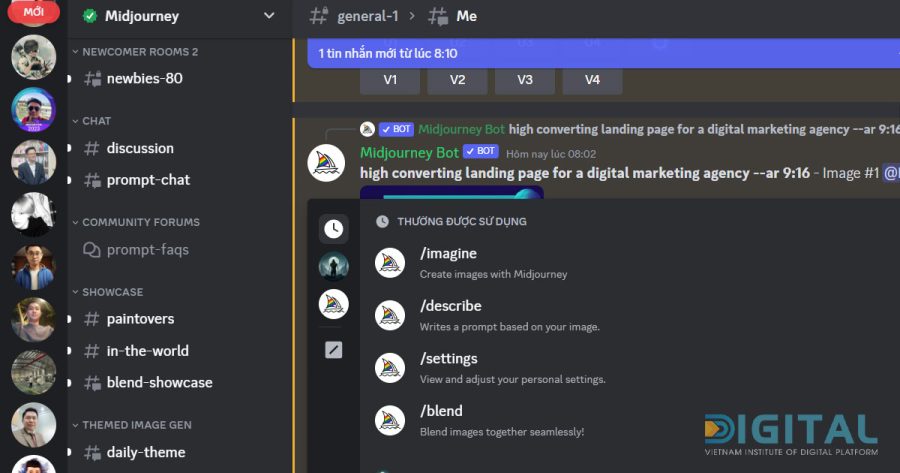The height and width of the screenshot is (473, 900).
Task: Click the /blend command bot icon
Action: [390, 421]
